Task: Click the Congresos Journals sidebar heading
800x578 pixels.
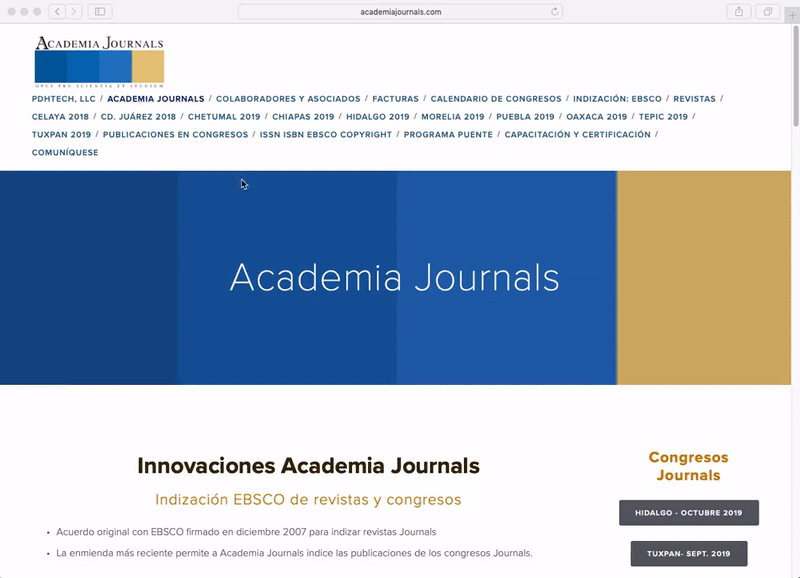Action: click(688, 466)
